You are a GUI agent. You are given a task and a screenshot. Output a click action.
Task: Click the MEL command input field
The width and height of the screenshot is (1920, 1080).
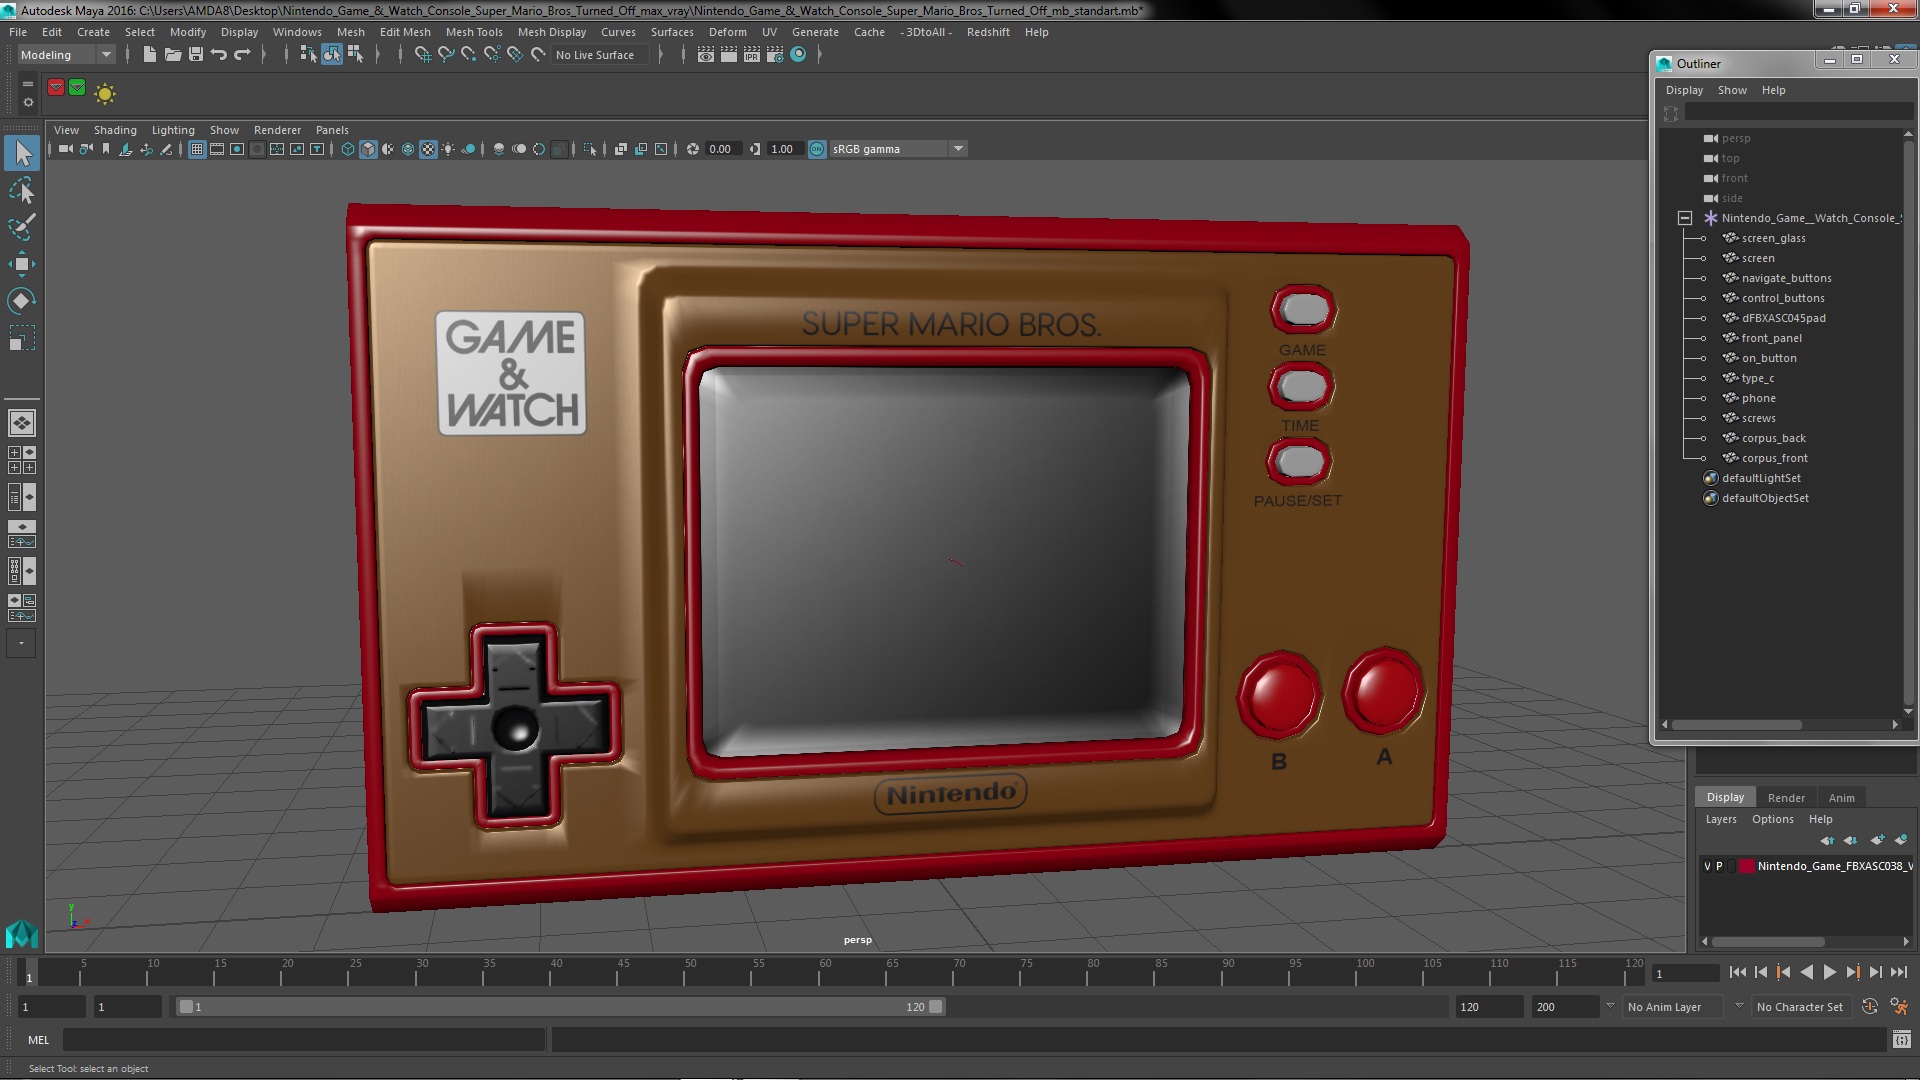304,1040
